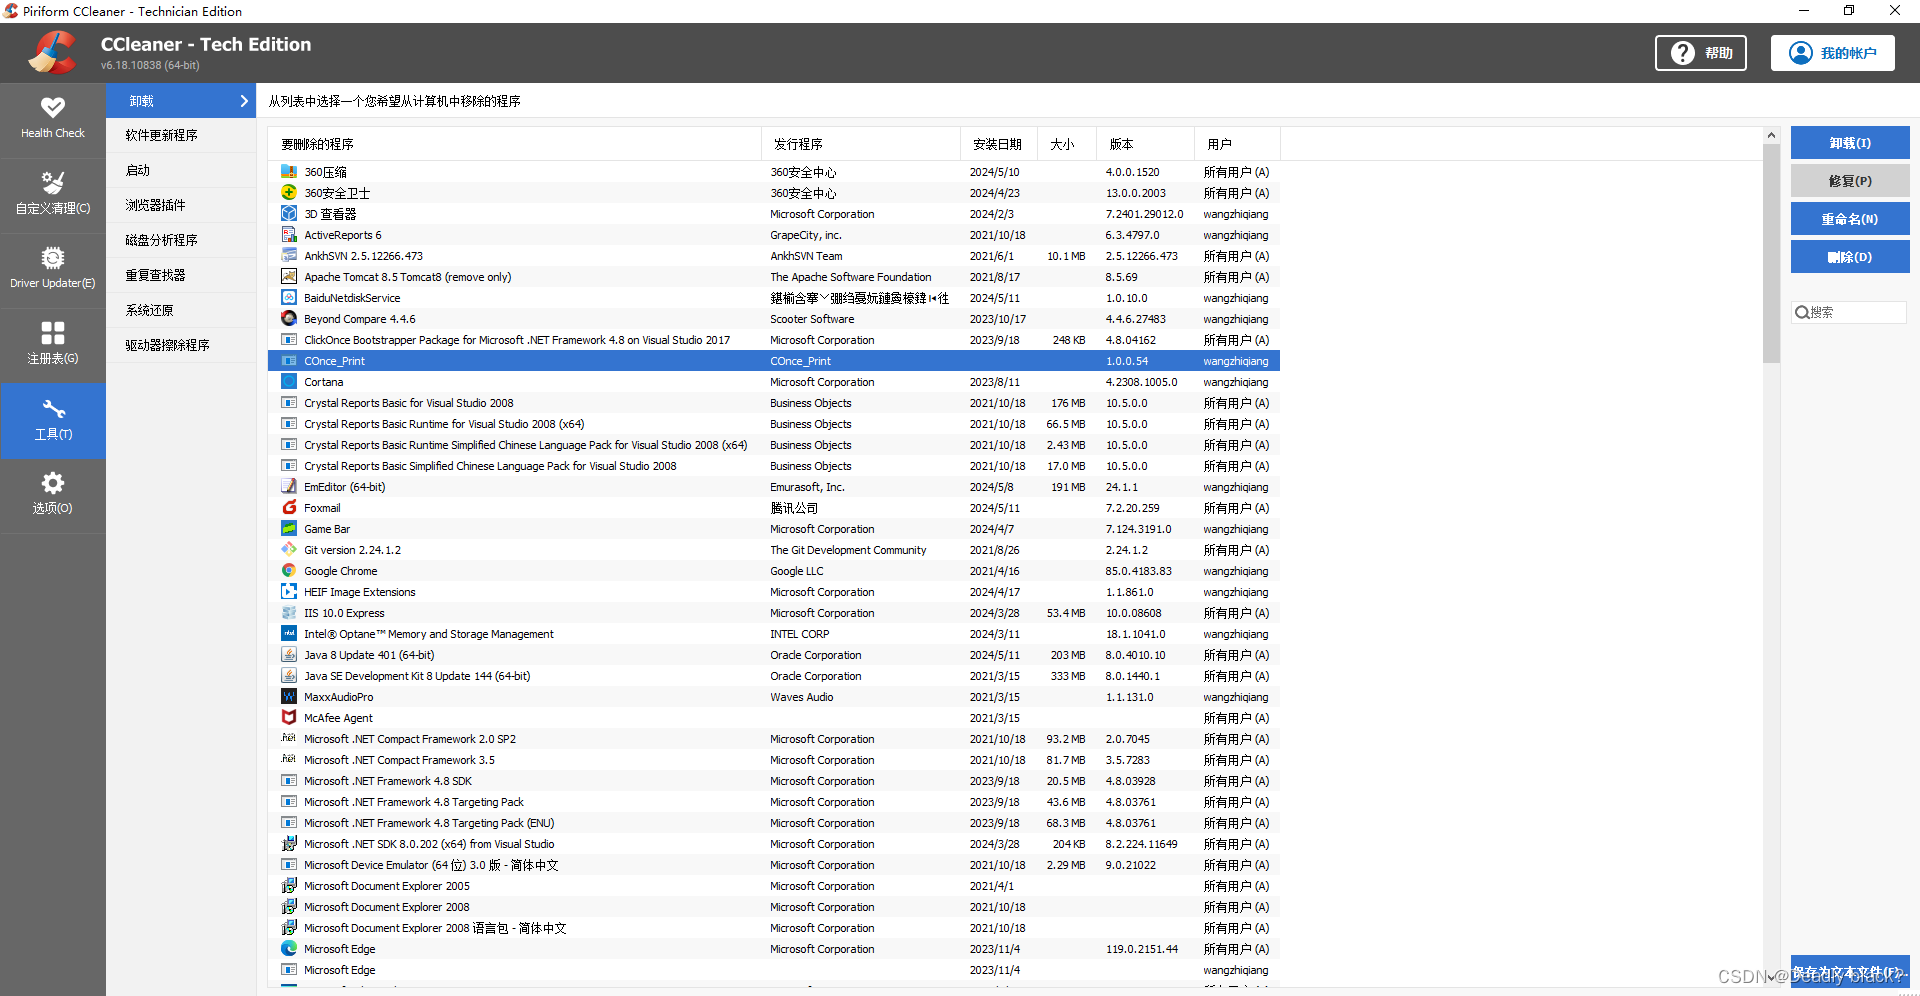Image resolution: width=1920 pixels, height=996 pixels.
Task: Click the Beyond Compare 4.4.6 icon
Action: point(289,319)
